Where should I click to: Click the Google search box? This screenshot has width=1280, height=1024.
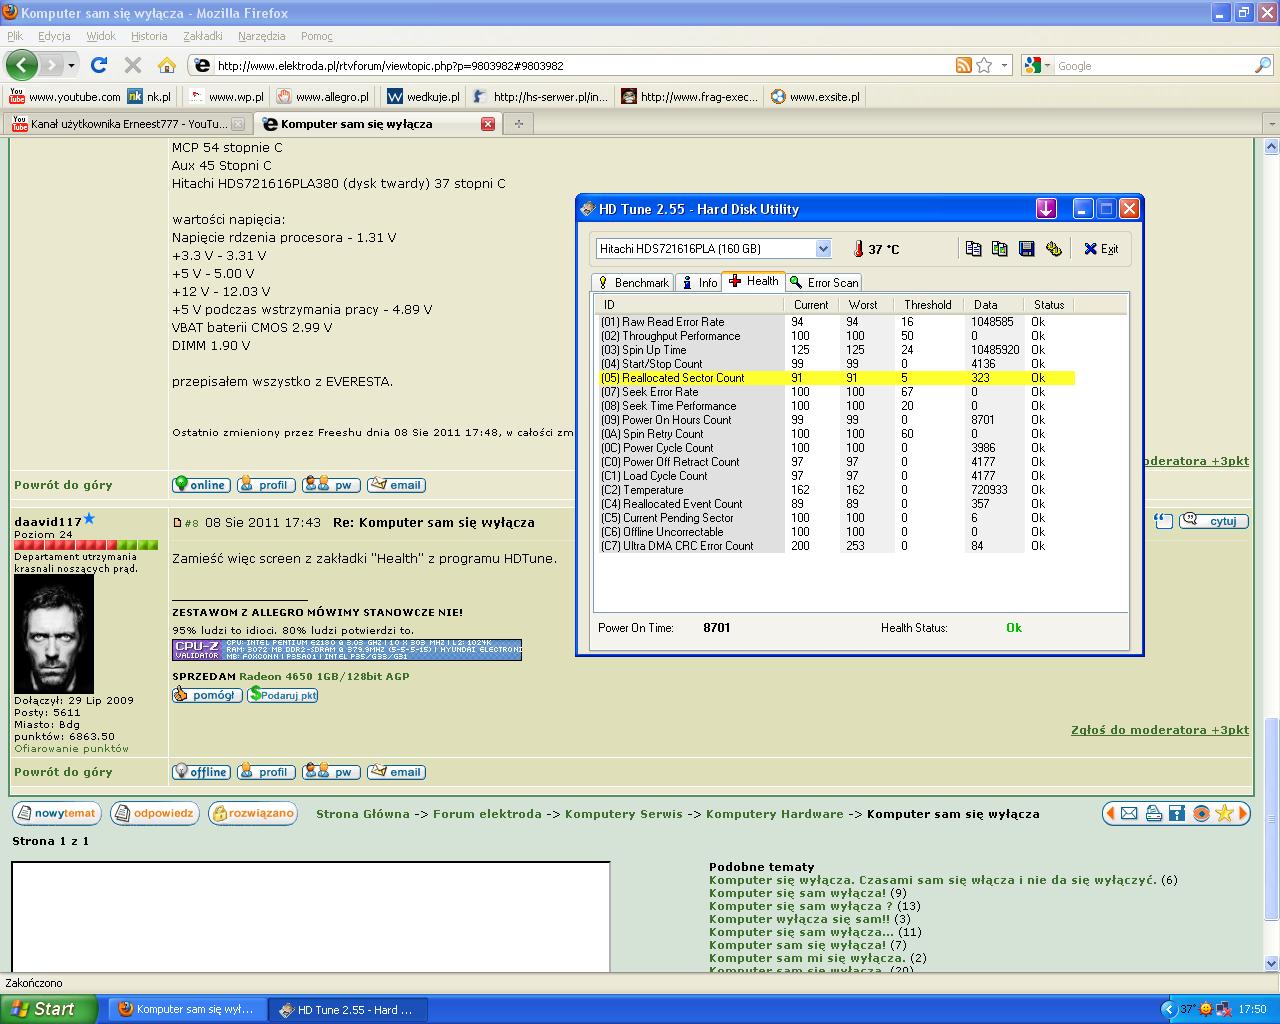click(1153, 66)
